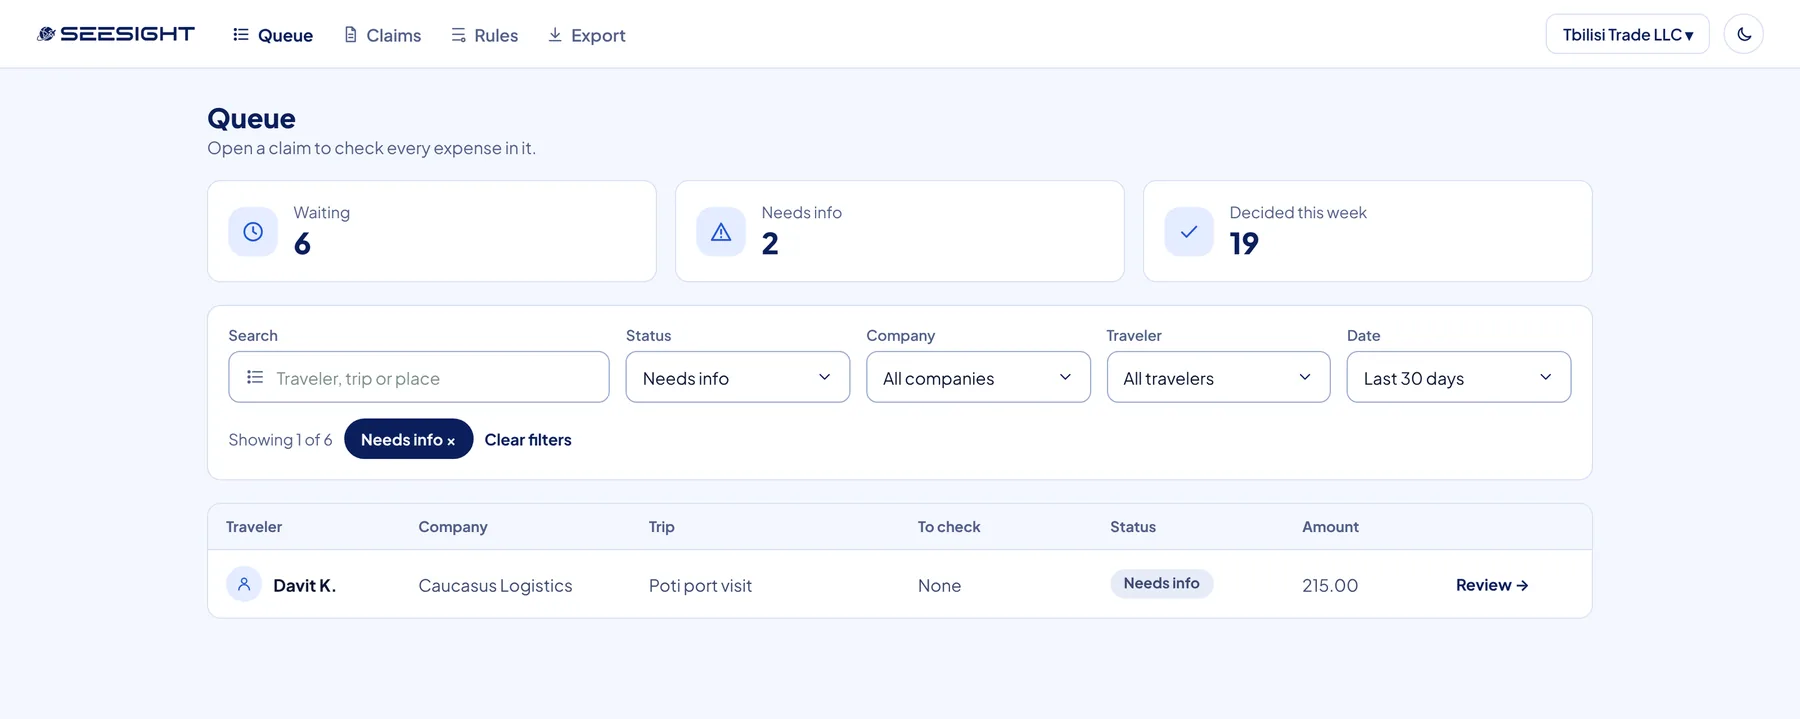The height and width of the screenshot is (719, 1800).
Task: Click the checkmark icon in Decided this week card
Action: point(1189,232)
